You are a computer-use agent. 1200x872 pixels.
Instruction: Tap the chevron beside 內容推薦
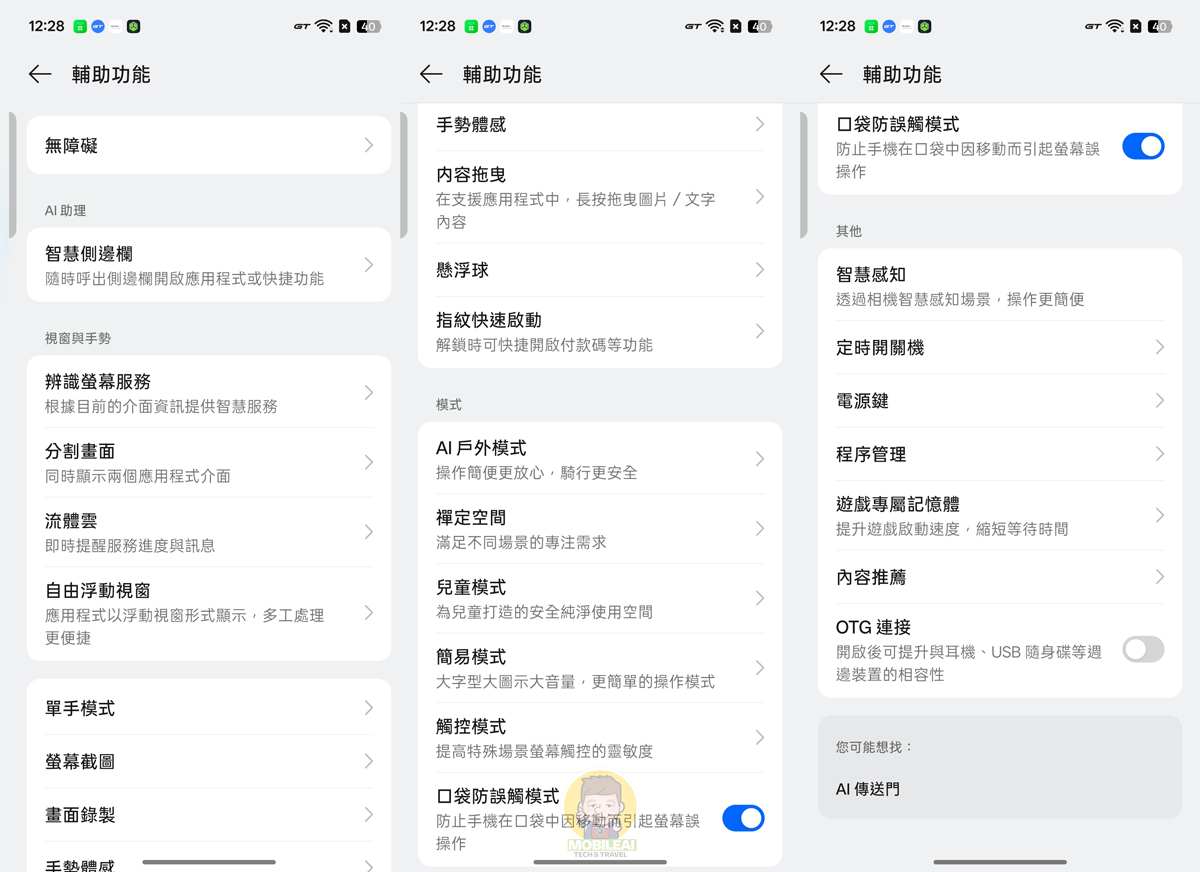pos(1160,577)
